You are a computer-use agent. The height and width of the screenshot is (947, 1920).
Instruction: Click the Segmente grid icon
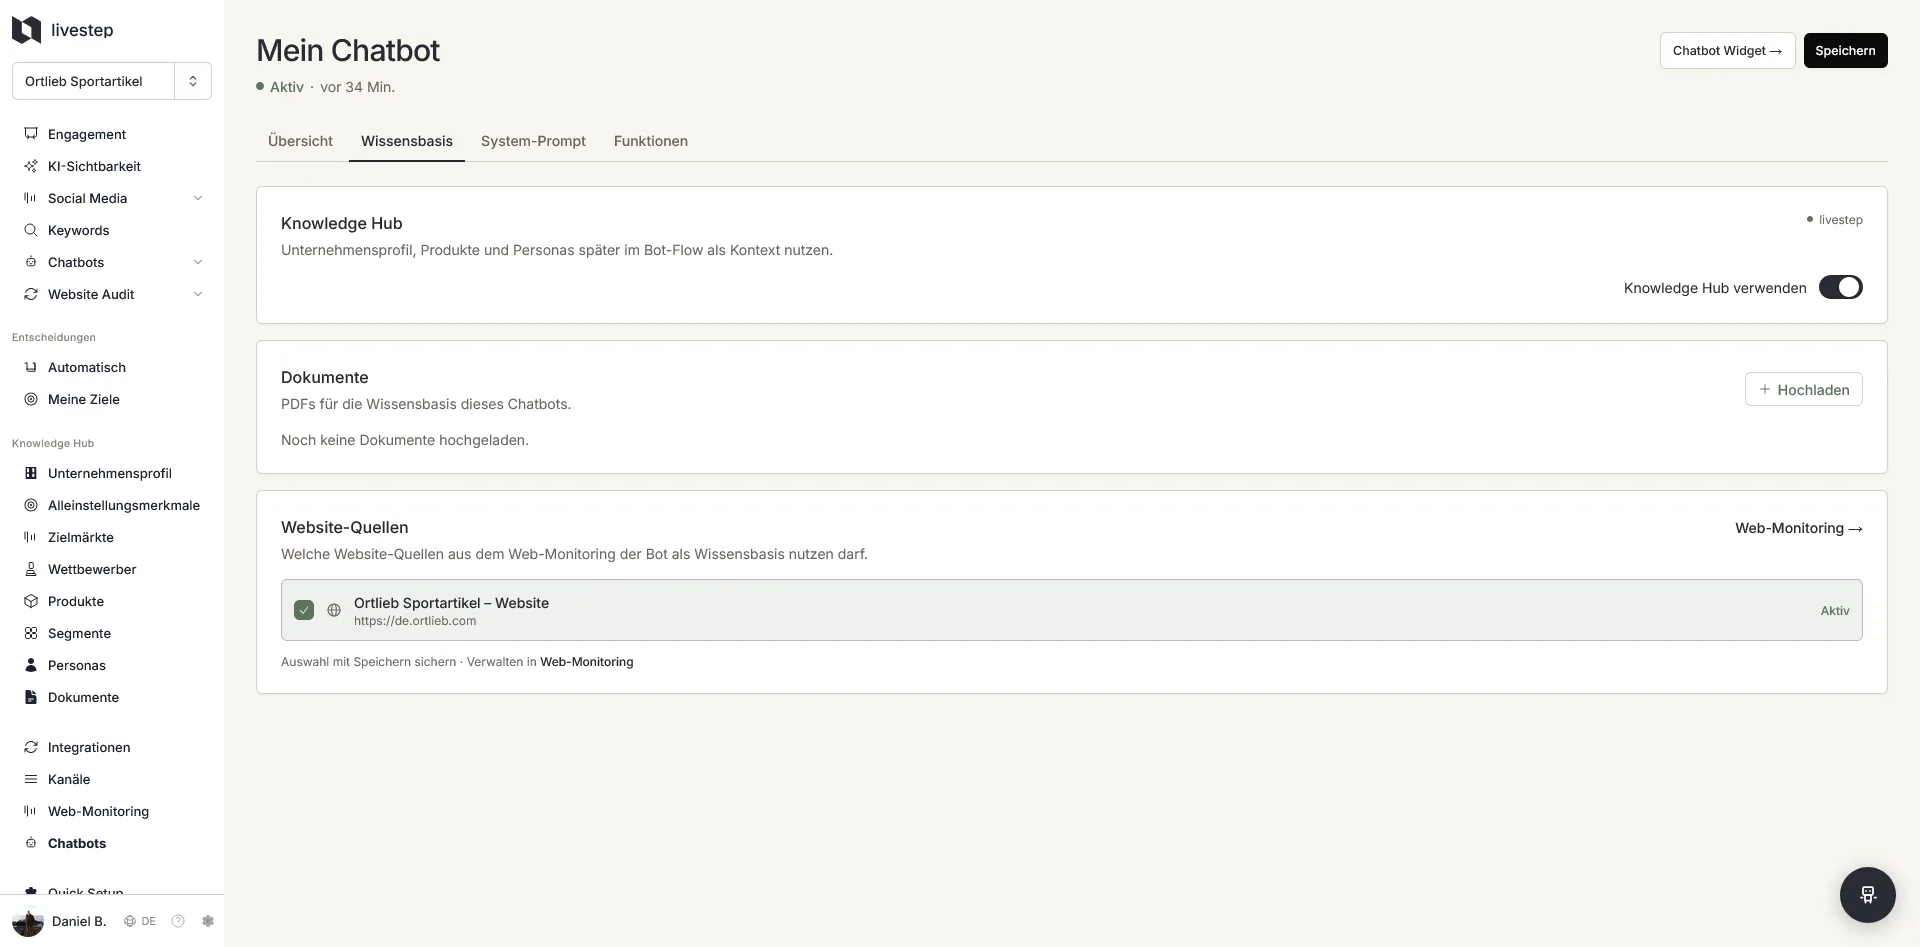pyautogui.click(x=31, y=633)
